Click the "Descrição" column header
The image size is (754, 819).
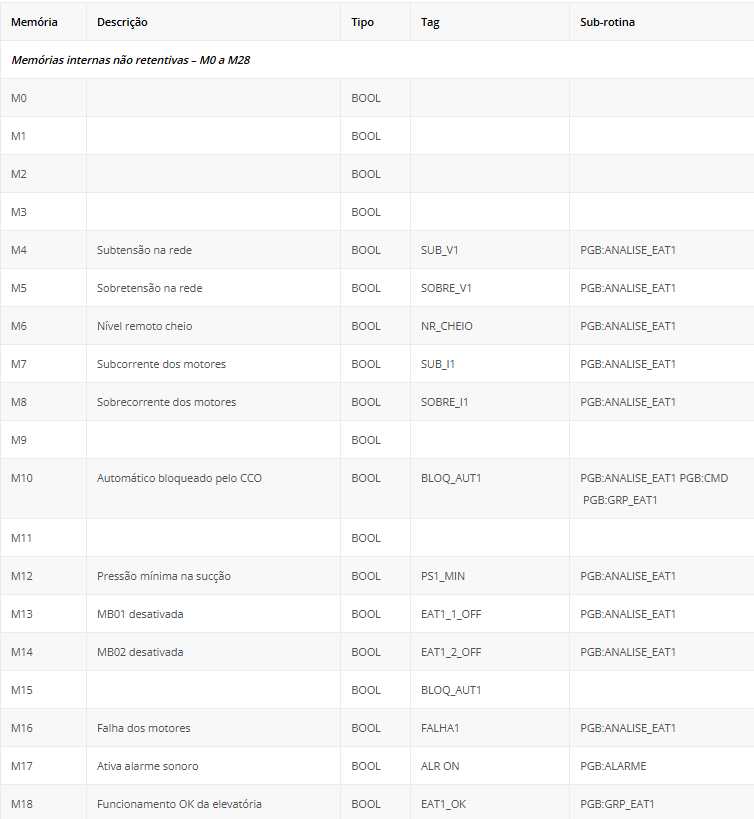coord(122,22)
